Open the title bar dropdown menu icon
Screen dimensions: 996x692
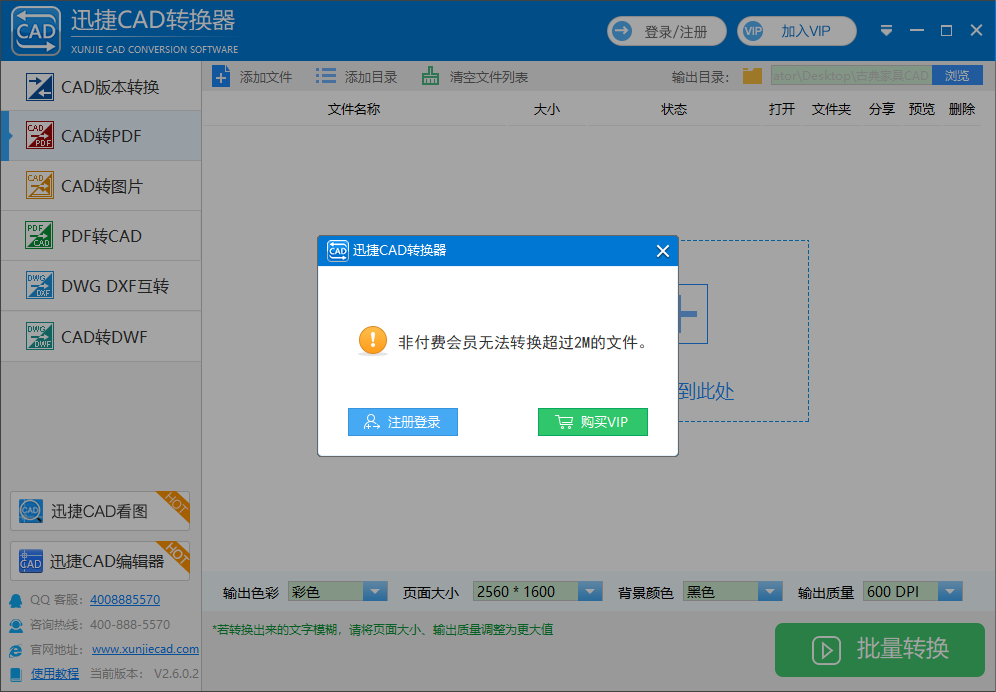coord(886,31)
